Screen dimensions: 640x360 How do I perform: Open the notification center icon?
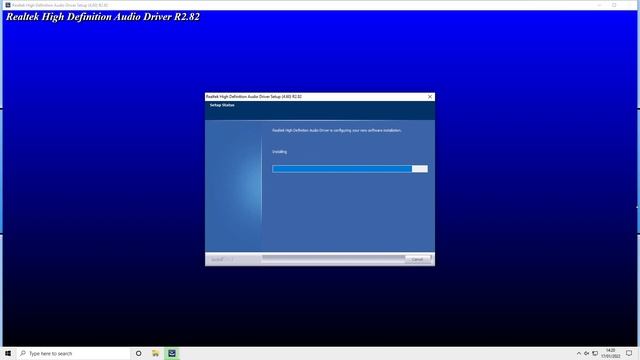coord(629,353)
